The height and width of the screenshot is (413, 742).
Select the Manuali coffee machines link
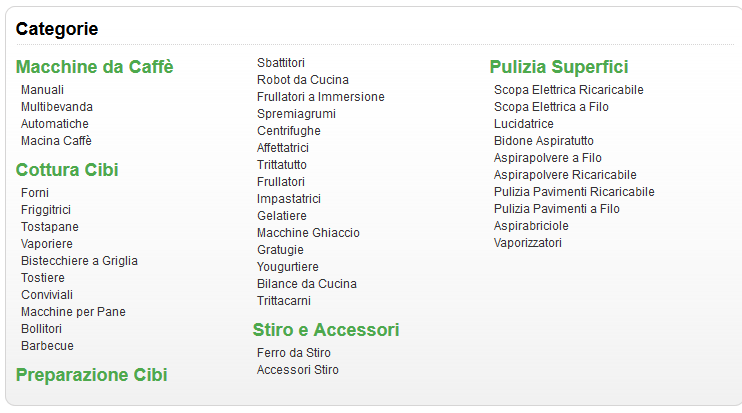click(42, 90)
